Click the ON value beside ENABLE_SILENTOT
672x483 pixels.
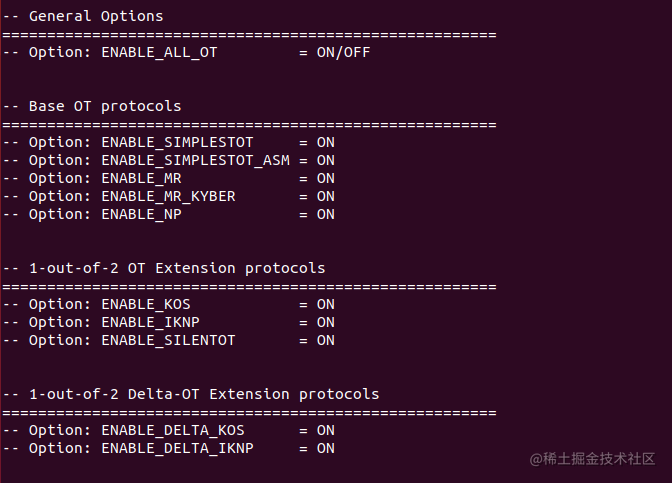pyautogui.click(x=325, y=340)
